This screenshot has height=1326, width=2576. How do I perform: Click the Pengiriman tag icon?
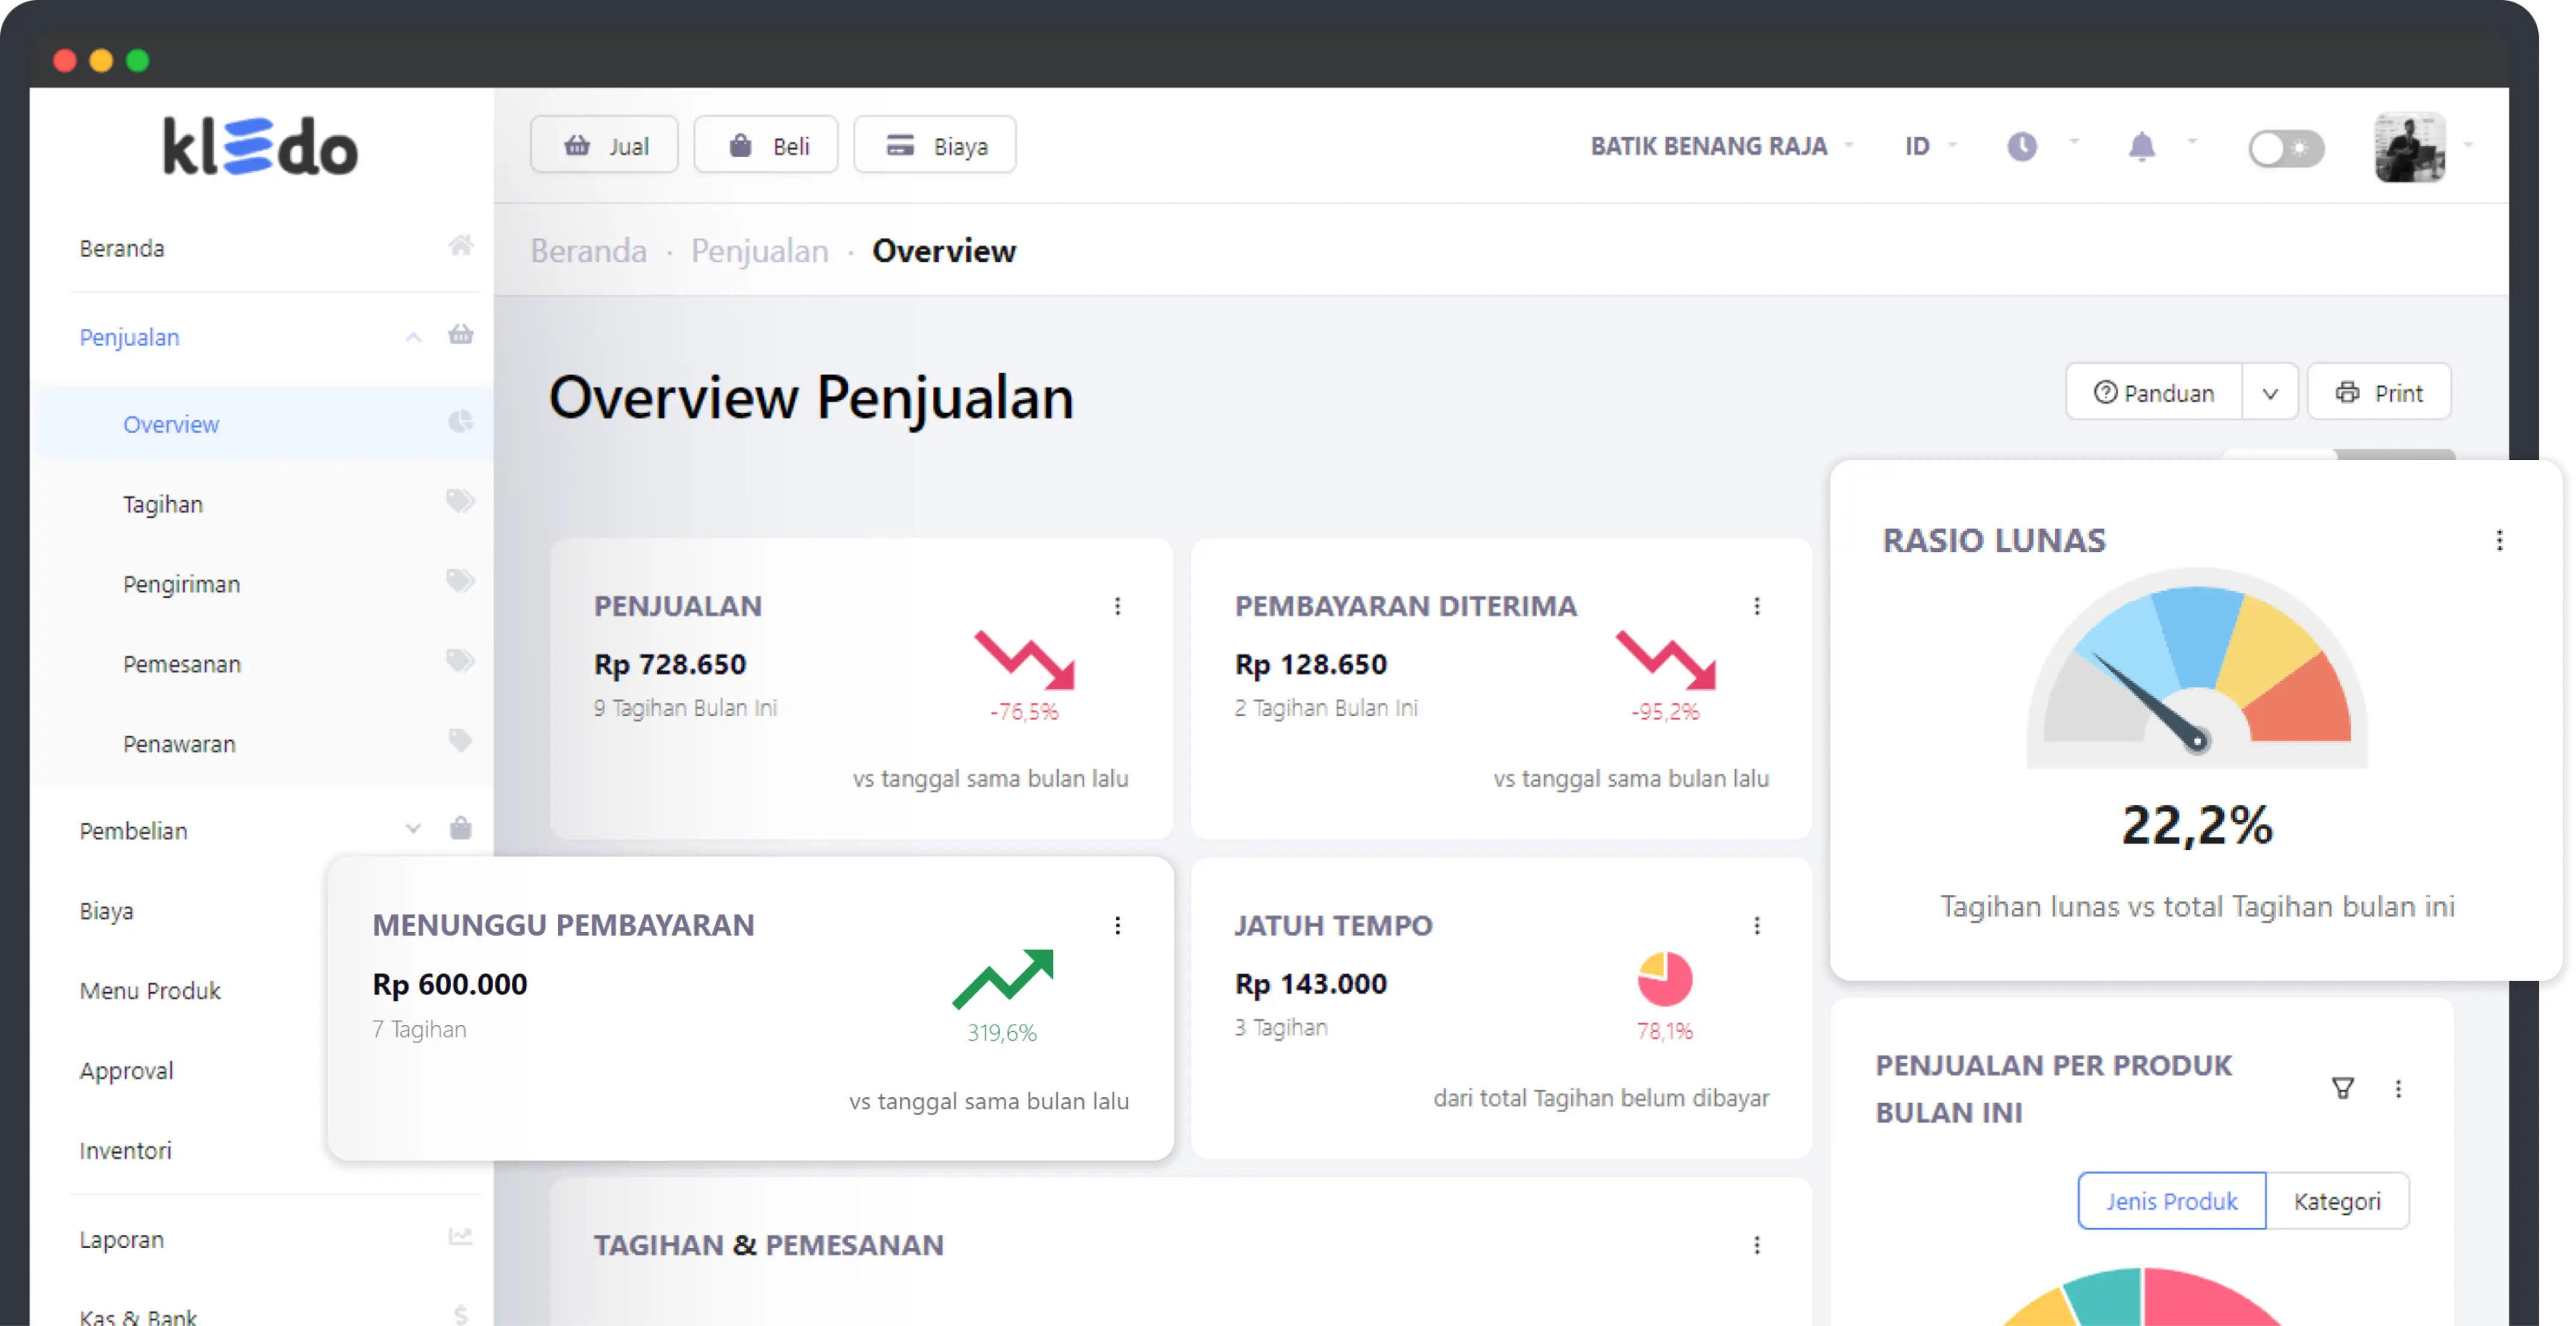[x=460, y=581]
